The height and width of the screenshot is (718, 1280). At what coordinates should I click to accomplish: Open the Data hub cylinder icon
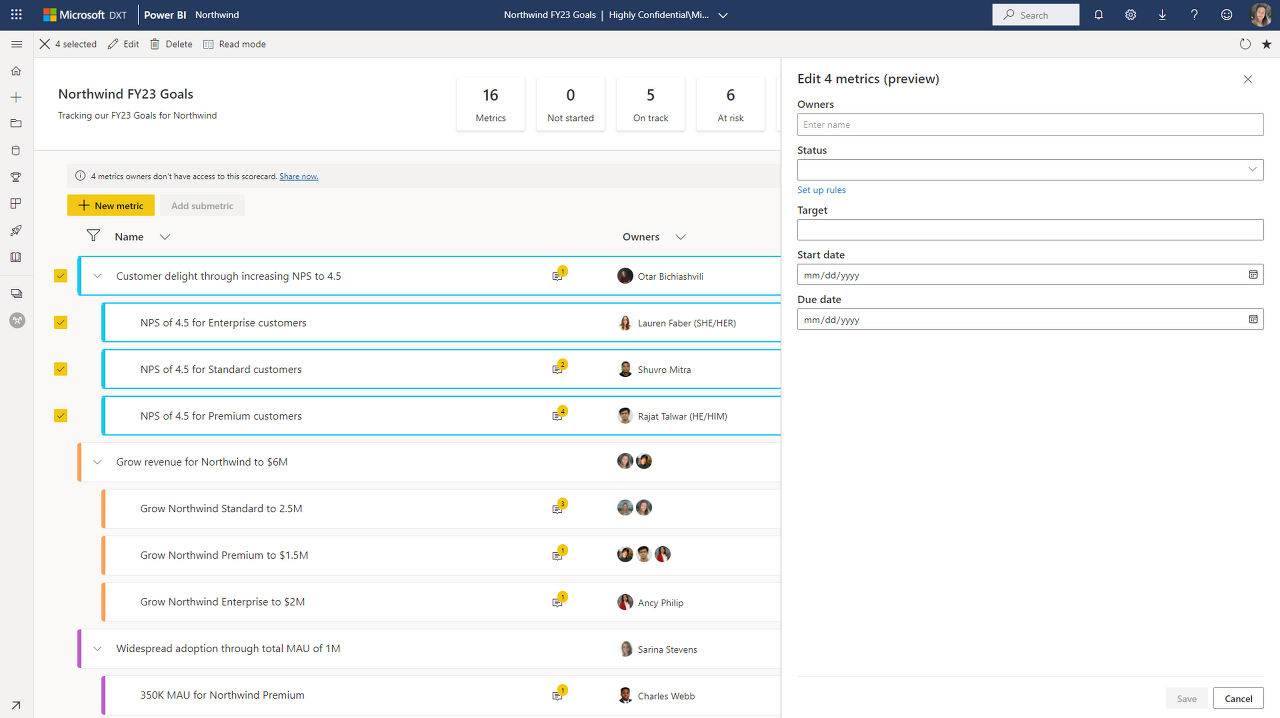16,151
